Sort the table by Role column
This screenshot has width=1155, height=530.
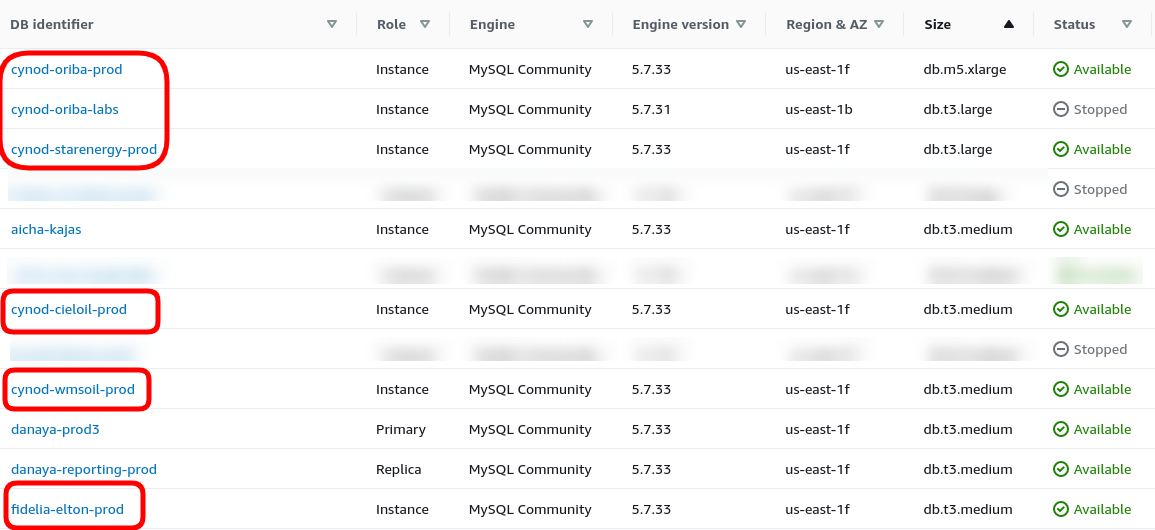click(425, 25)
